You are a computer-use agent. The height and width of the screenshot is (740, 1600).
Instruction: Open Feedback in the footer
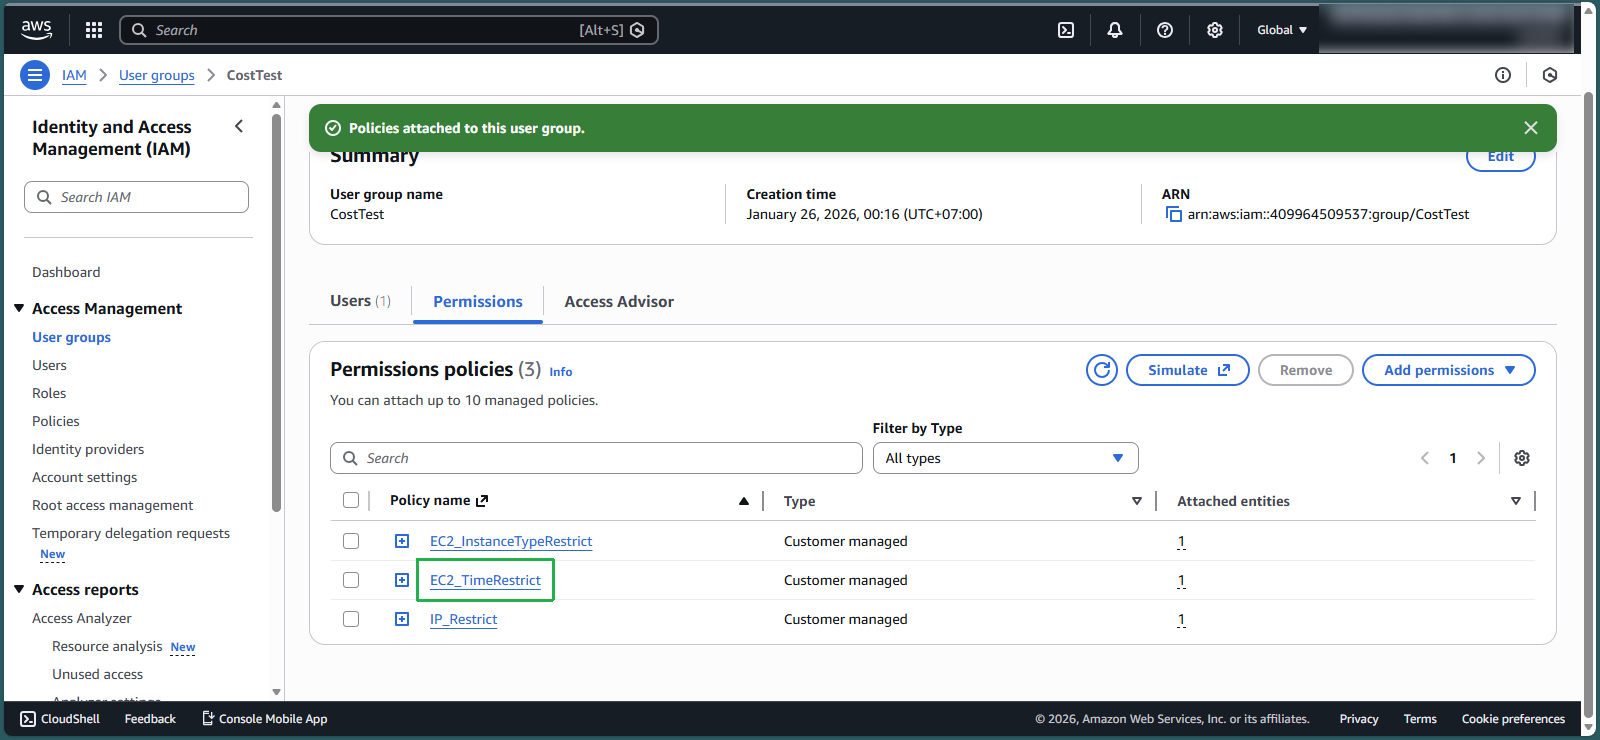click(150, 719)
